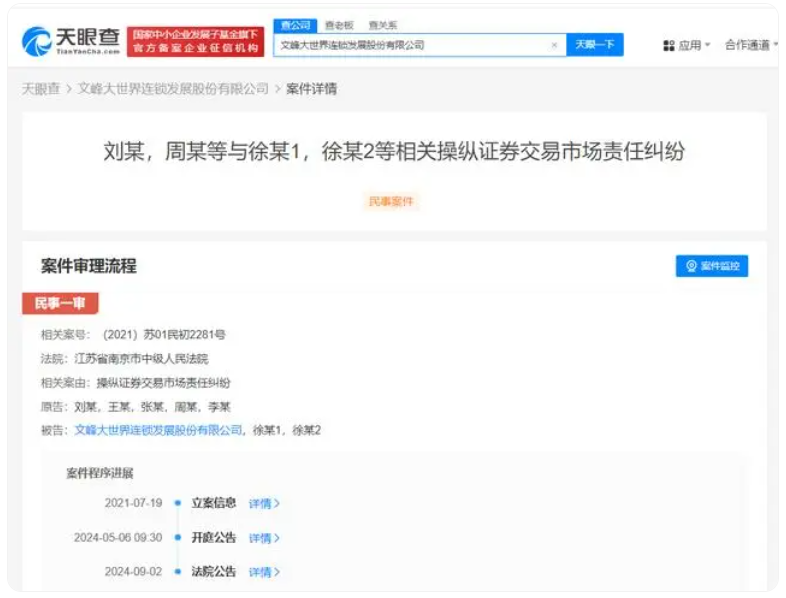Click the timeline dot beside 开庭公告
Image resolution: width=786 pixels, height=598 pixels.
177,538
